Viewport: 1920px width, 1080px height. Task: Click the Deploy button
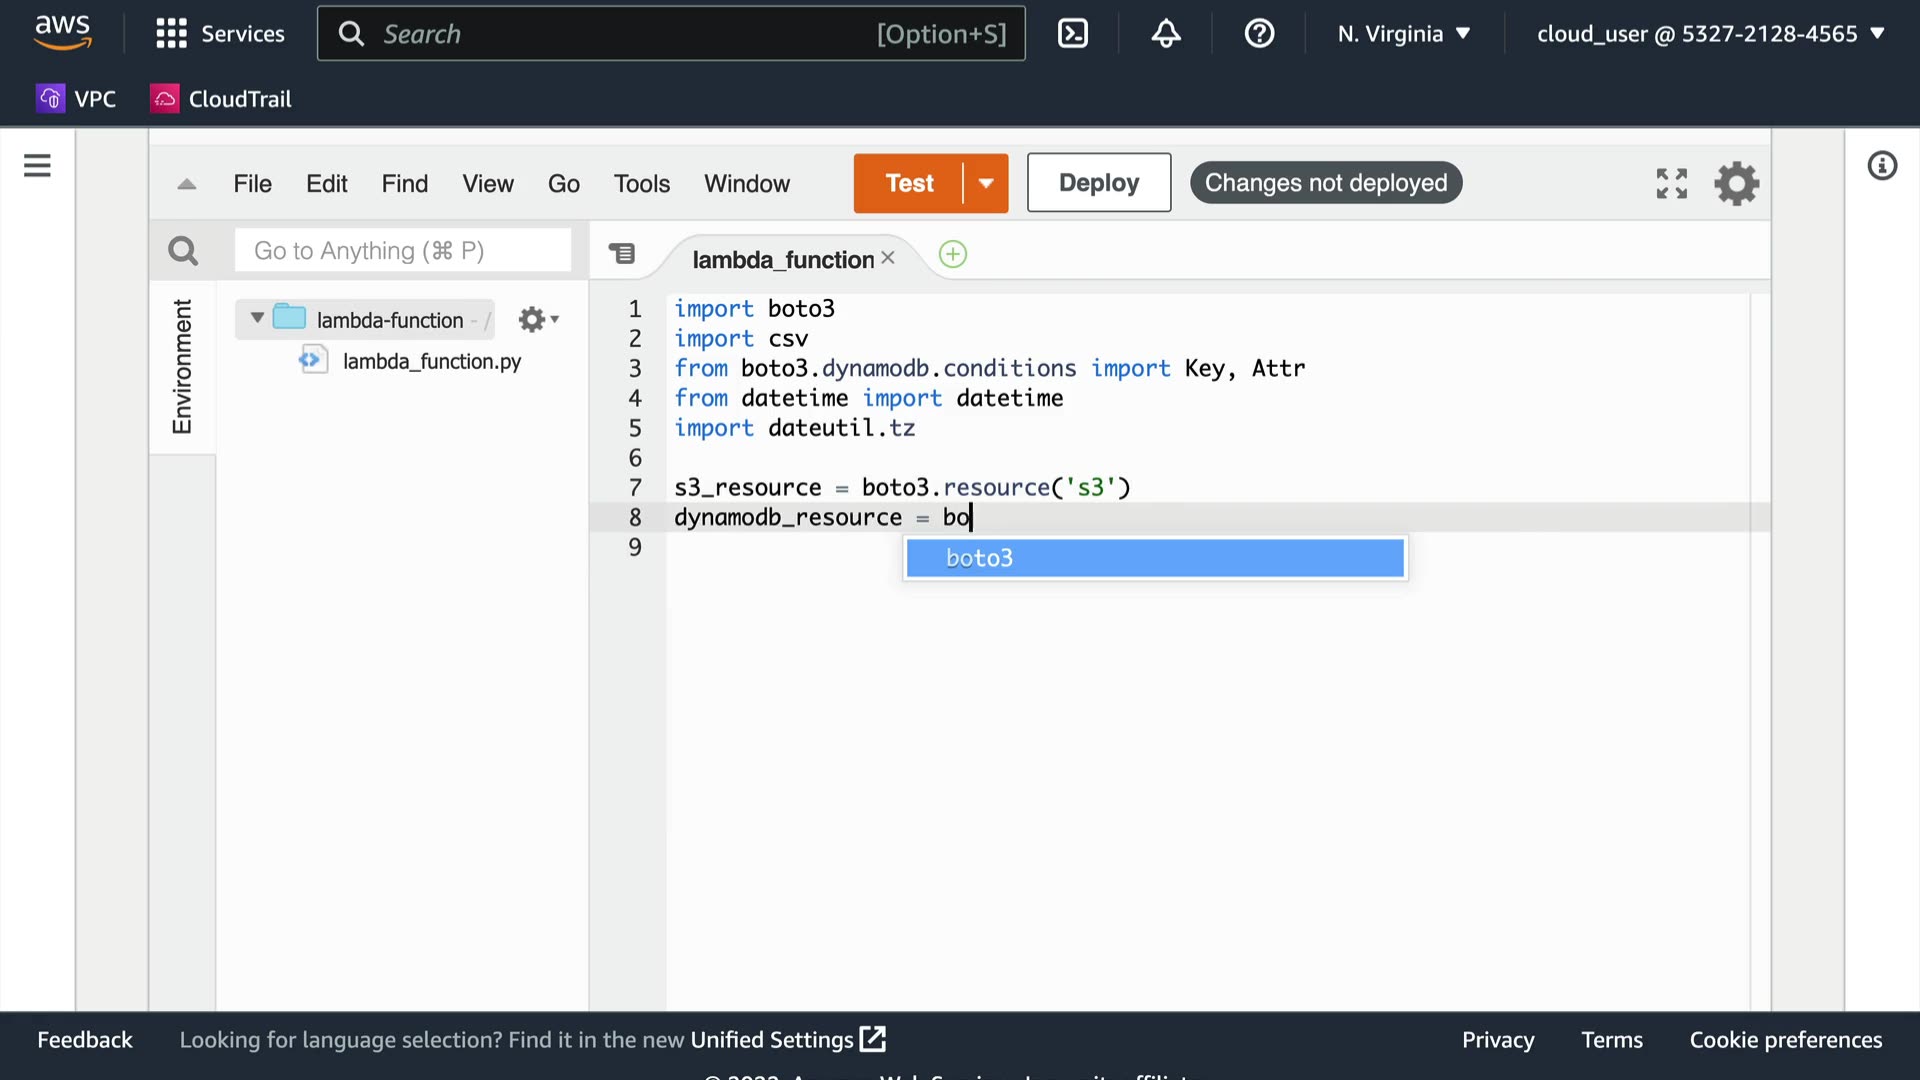1098,182
